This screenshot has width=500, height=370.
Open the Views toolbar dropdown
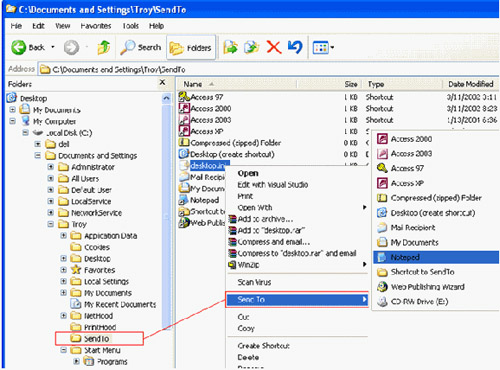click(323, 48)
